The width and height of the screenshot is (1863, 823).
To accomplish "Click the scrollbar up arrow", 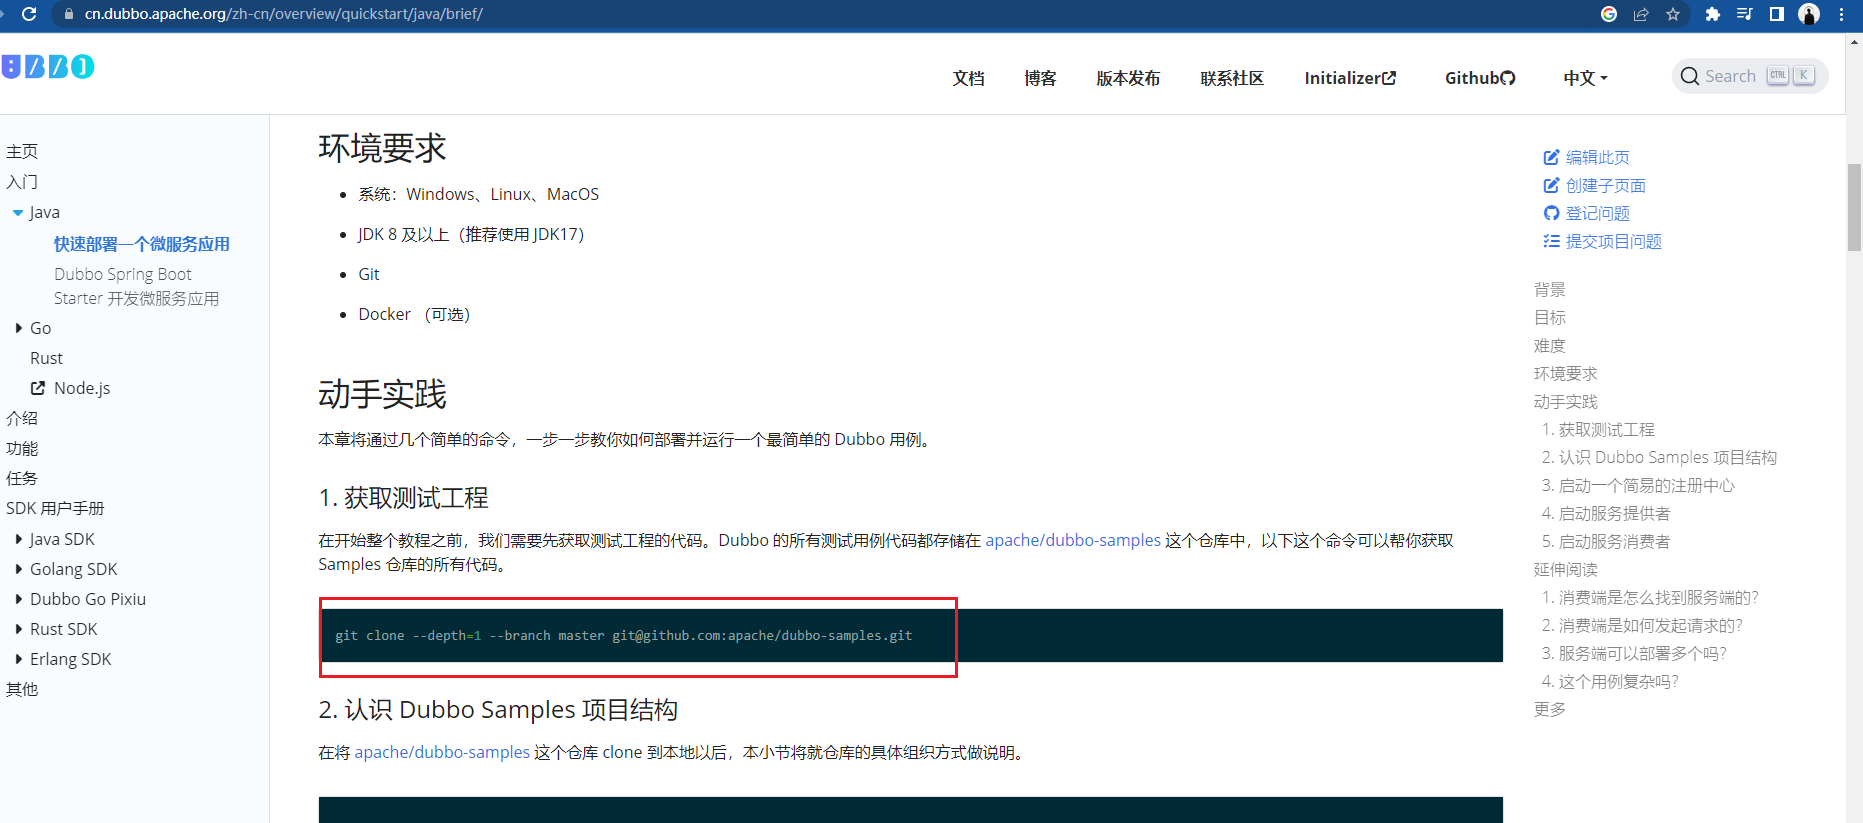I will tap(1854, 42).
